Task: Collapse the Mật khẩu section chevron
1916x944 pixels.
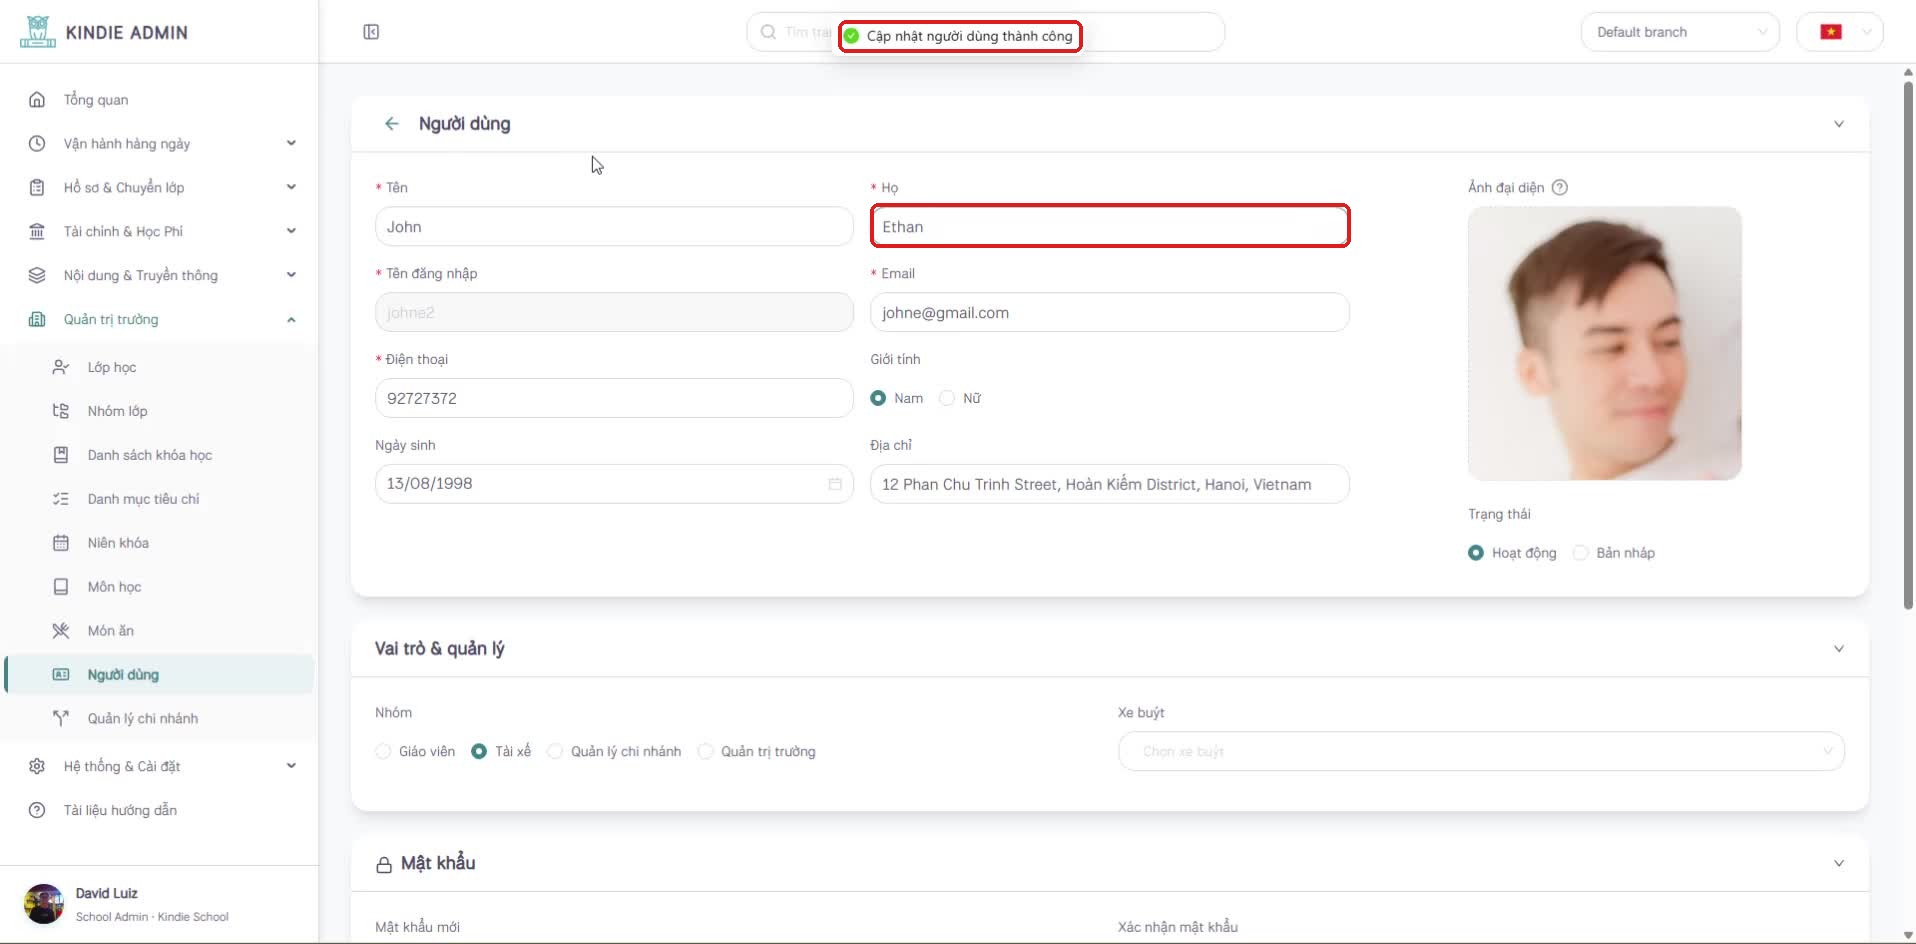Action: (1838, 863)
